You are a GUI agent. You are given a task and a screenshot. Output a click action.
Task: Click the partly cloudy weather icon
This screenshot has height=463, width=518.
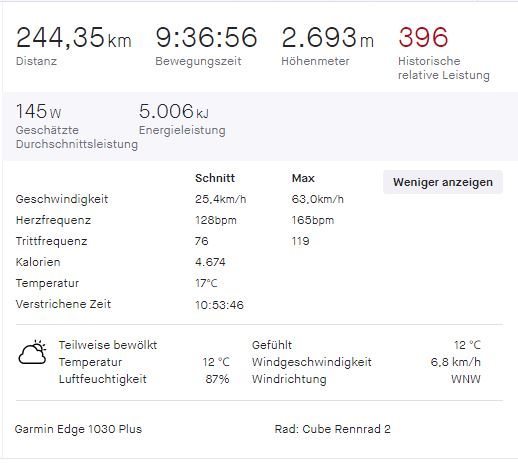[x=33, y=353]
